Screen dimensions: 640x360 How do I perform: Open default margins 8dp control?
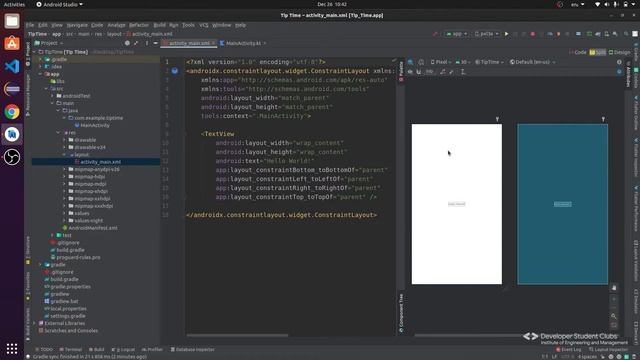(x=429, y=72)
